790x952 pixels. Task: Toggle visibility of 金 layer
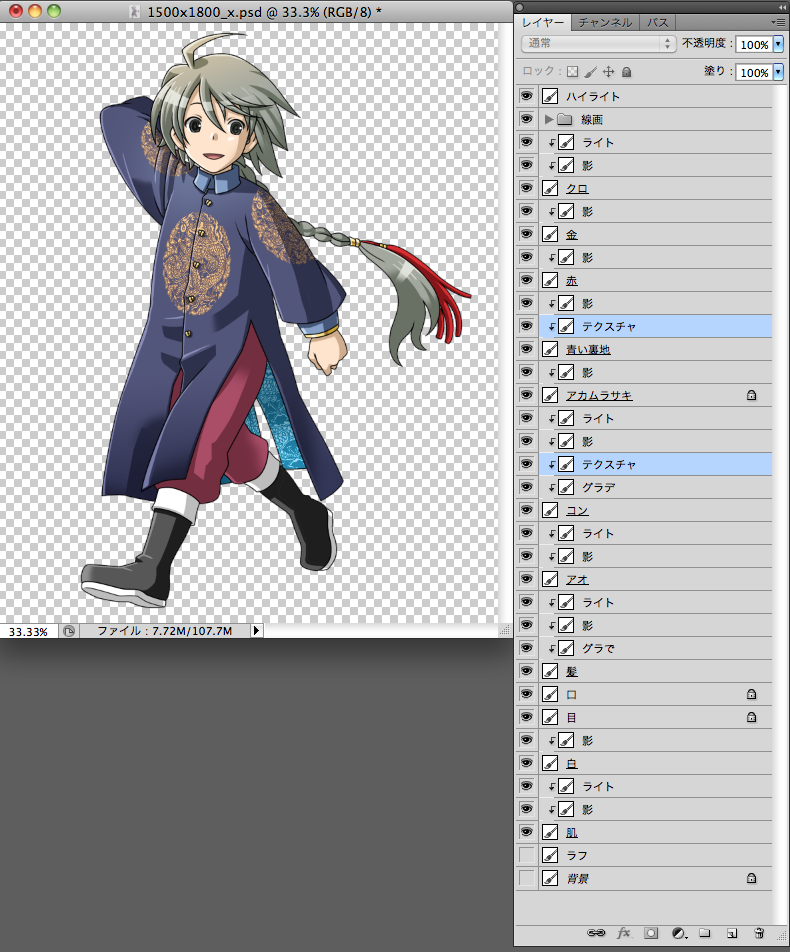[x=526, y=234]
